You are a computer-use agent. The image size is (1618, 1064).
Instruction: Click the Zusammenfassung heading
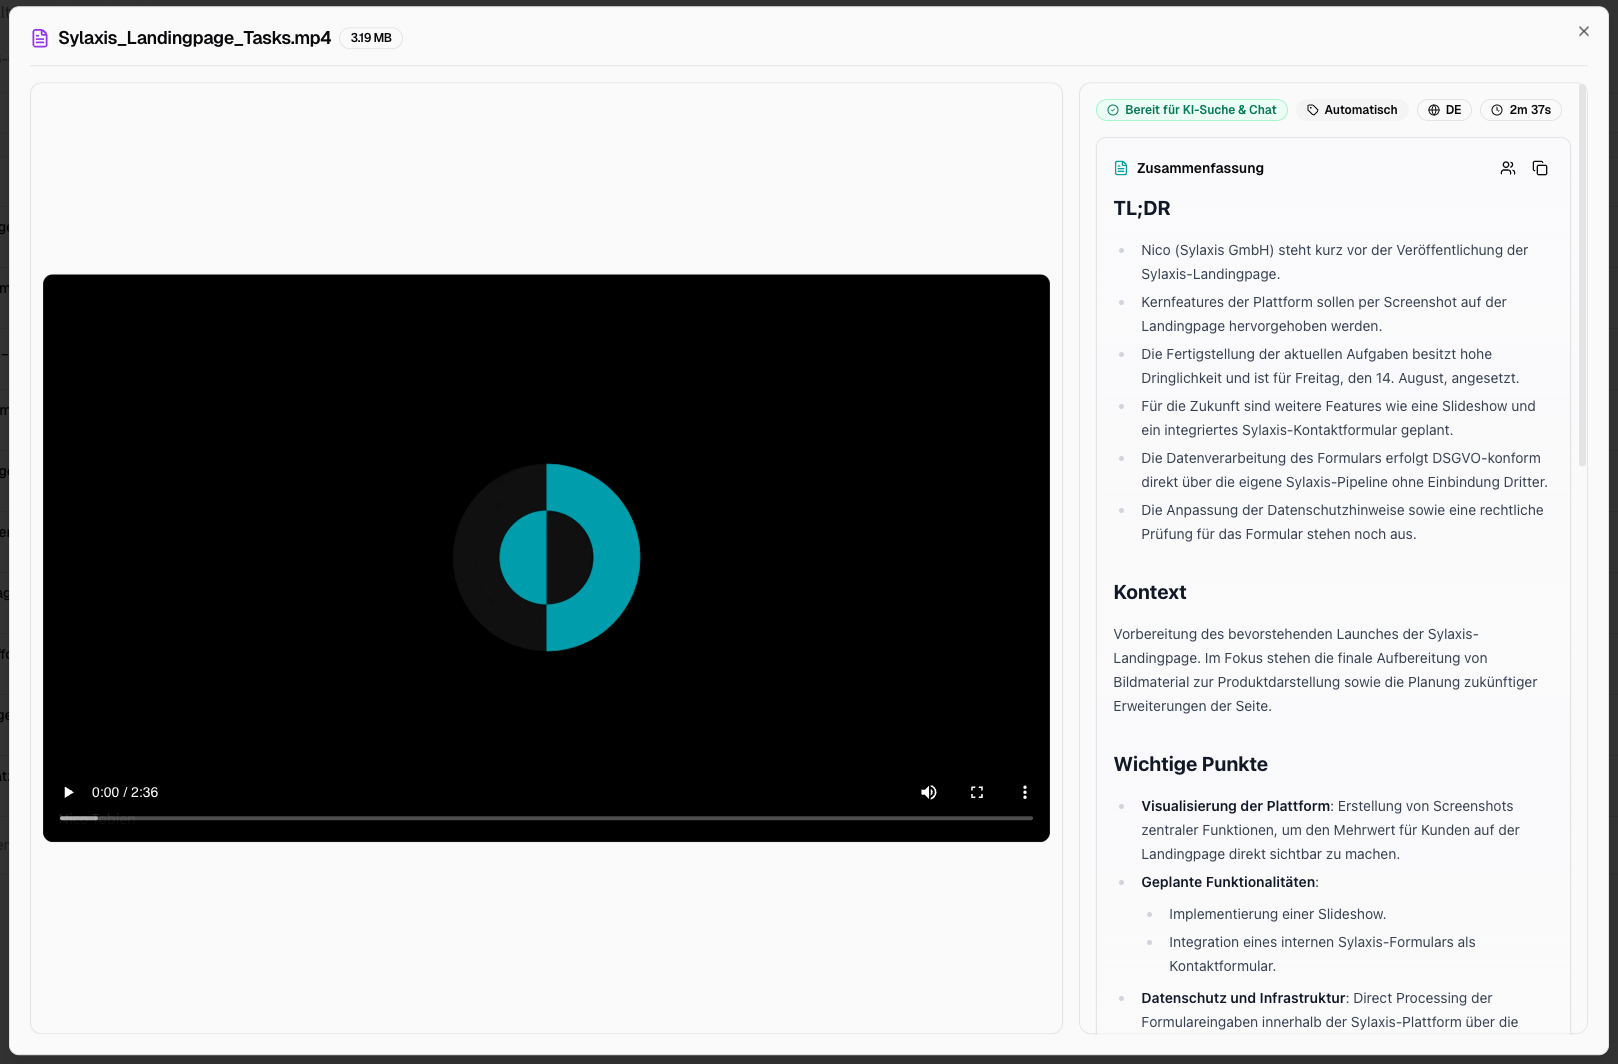1200,168
